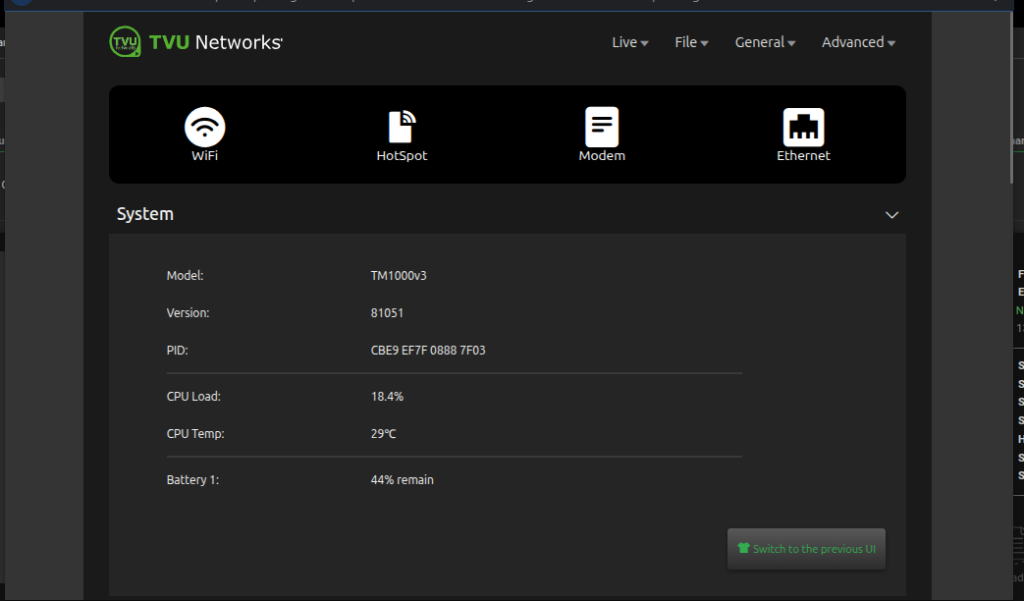The width and height of the screenshot is (1024, 601).
Task: Click the TVU Networks logo
Action: click(x=195, y=41)
